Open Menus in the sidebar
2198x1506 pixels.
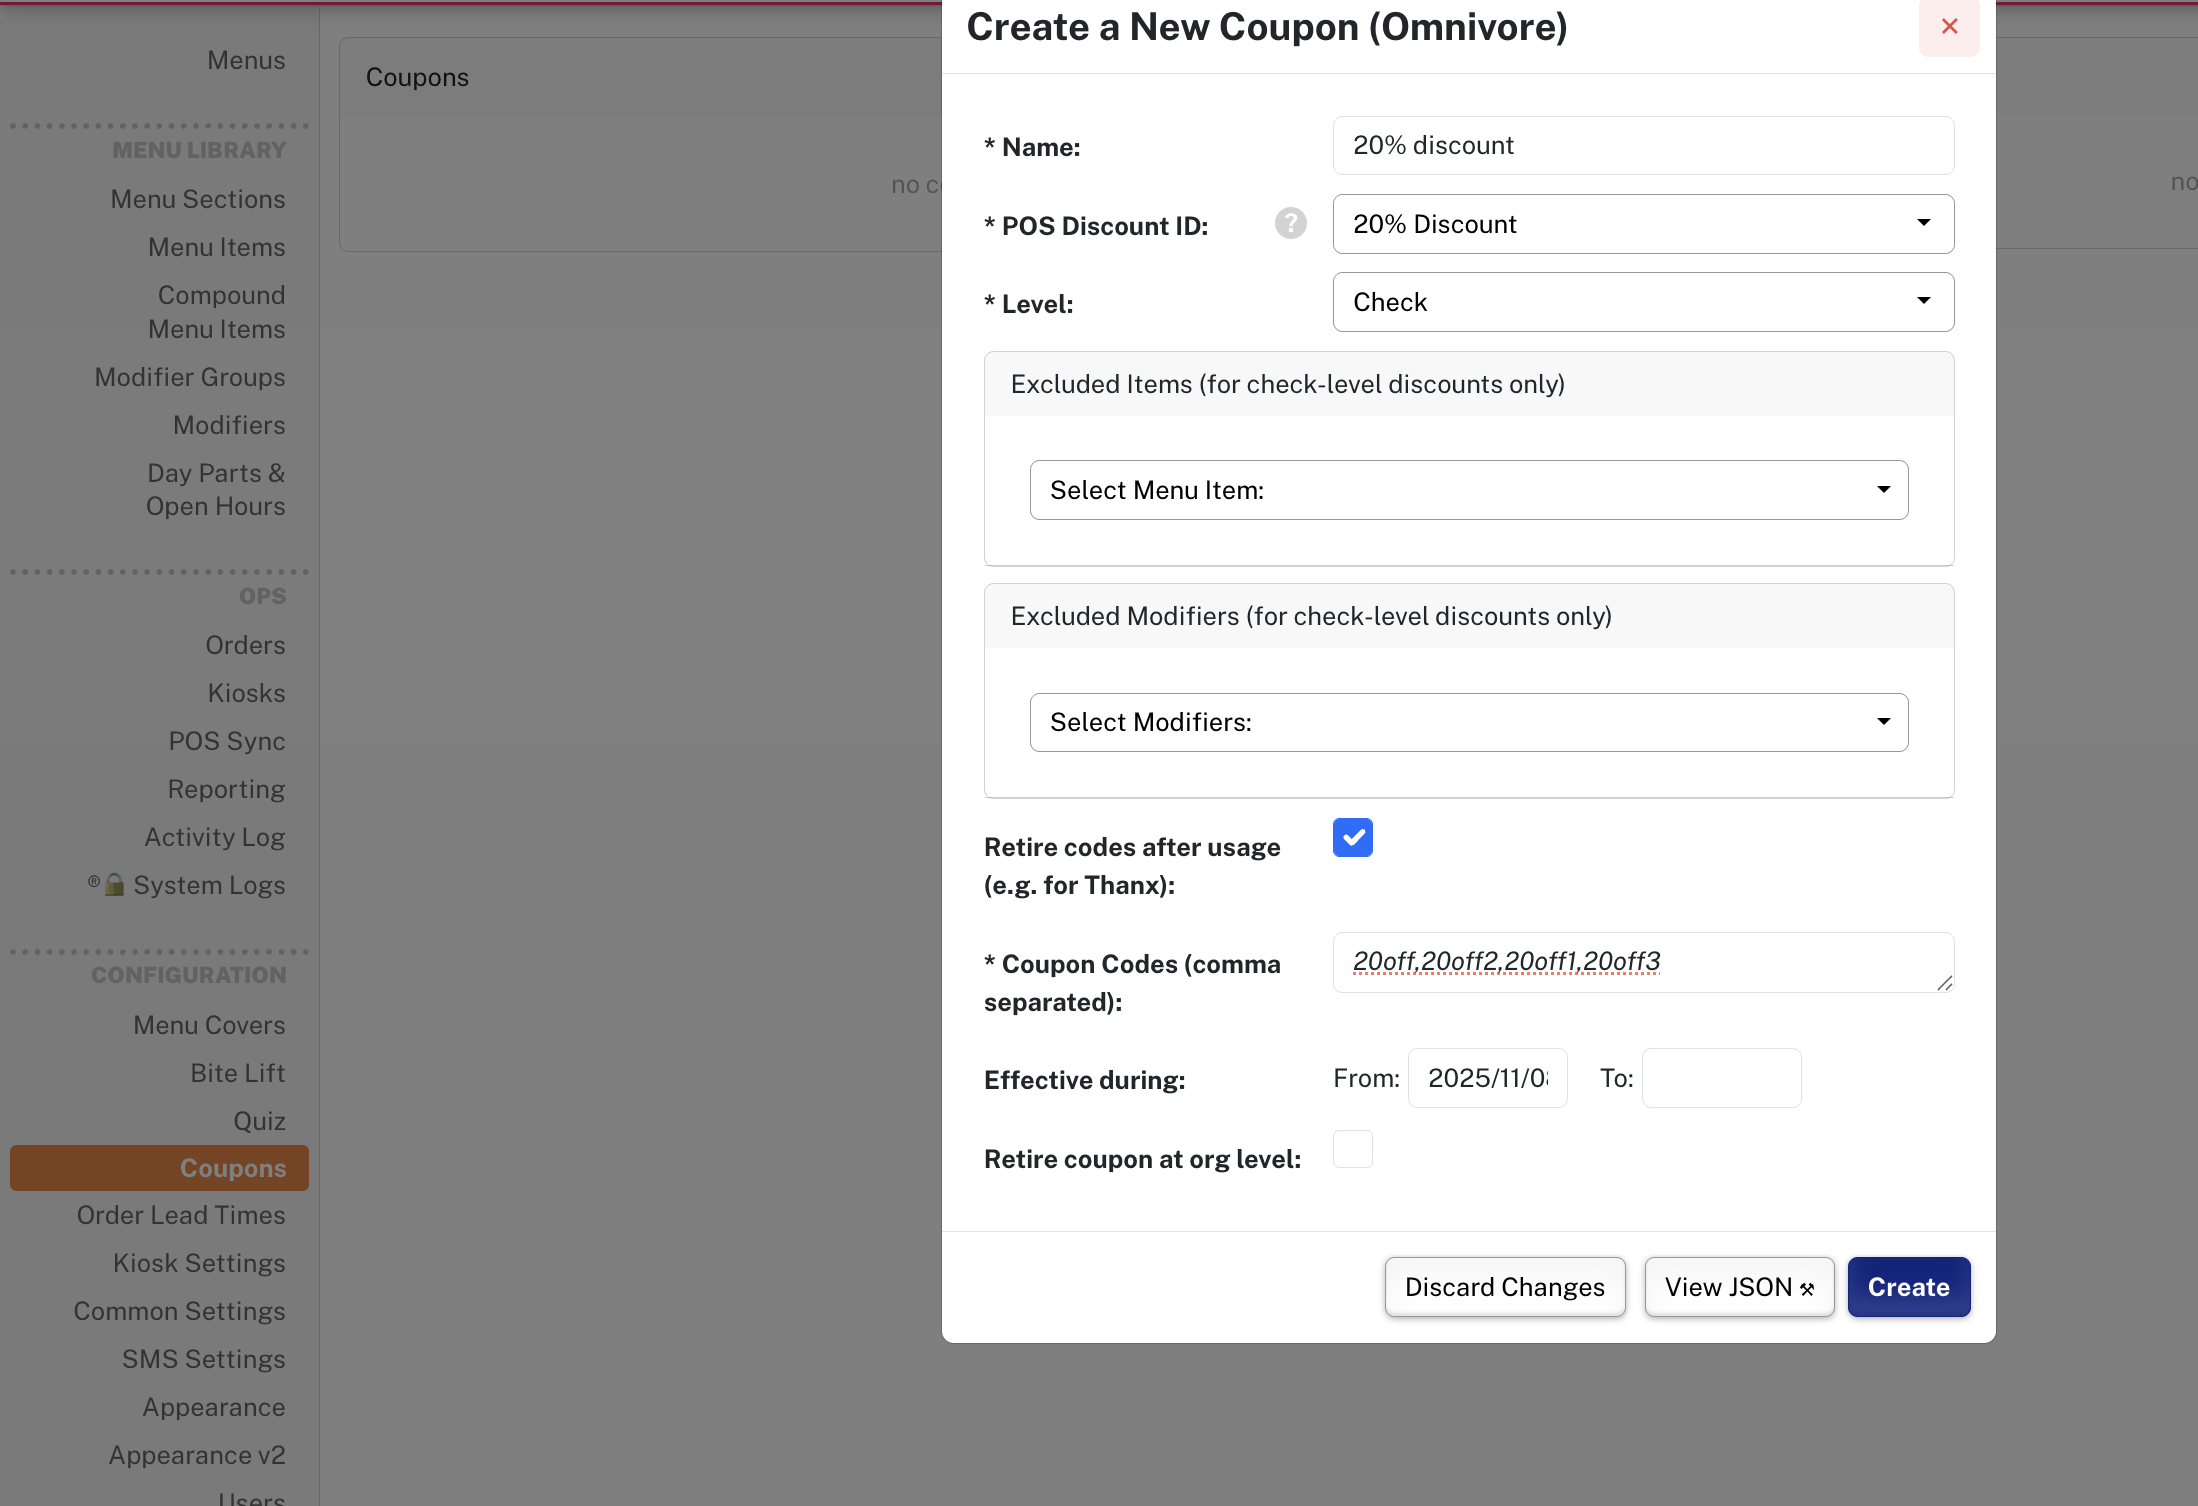(x=246, y=60)
